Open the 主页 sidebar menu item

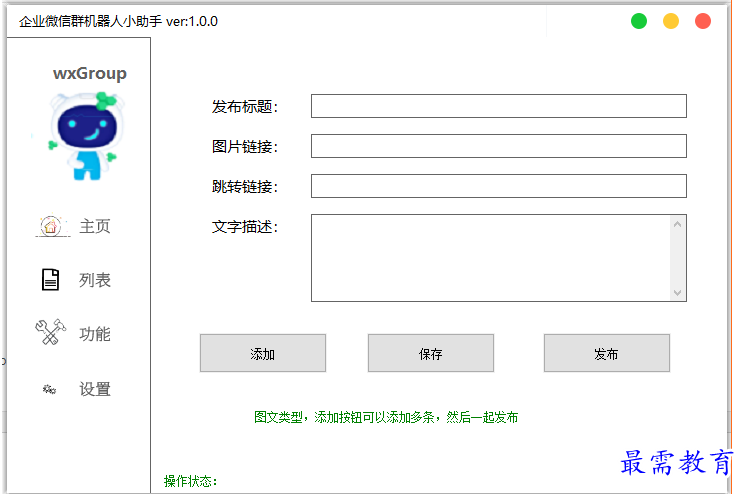(95, 226)
